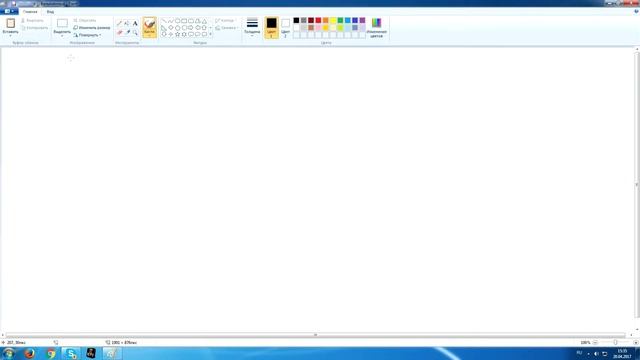The height and width of the screenshot is (360, 640).
Task: Open the Rotate (Повернуть) dropdown
Action: pyautogui.click(x=87, y=35)
